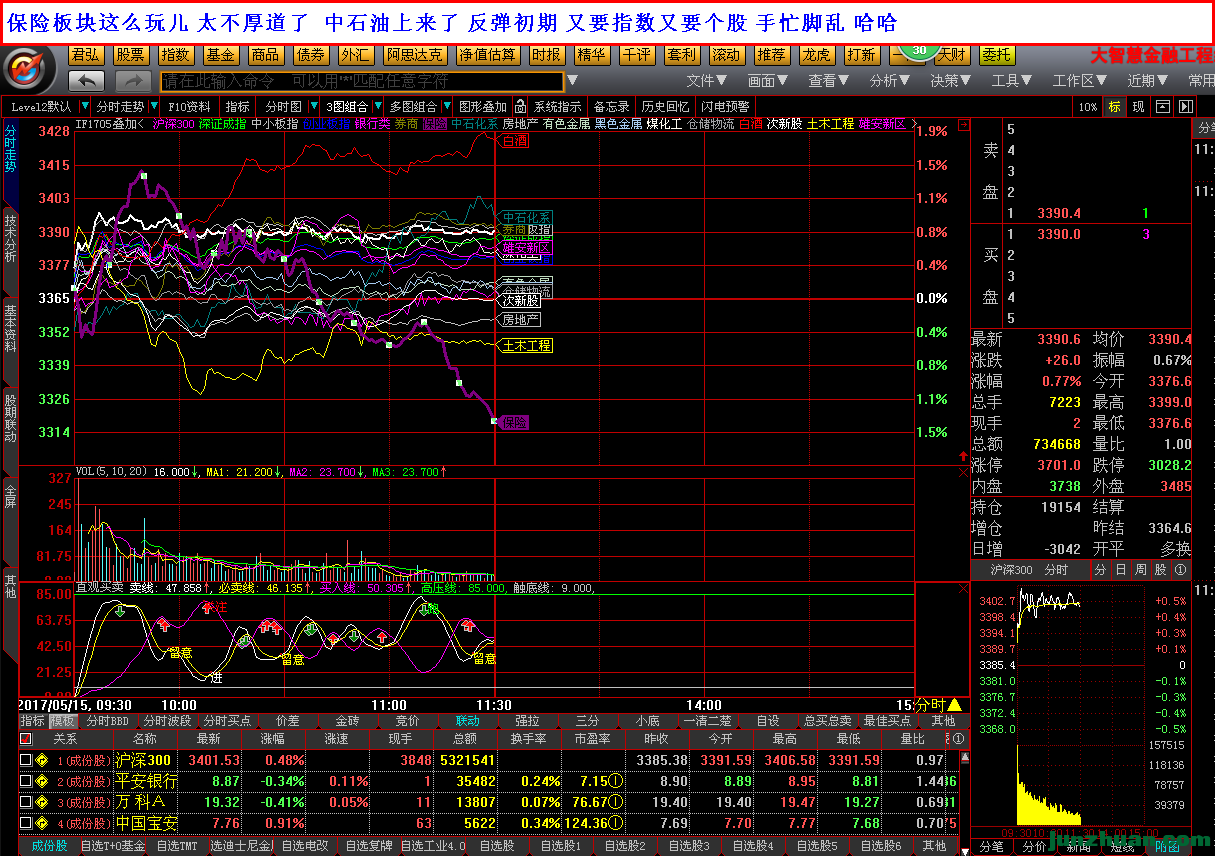
Task: Tick the checkbox for the 平安银行 row
Action: pos(26,781)
